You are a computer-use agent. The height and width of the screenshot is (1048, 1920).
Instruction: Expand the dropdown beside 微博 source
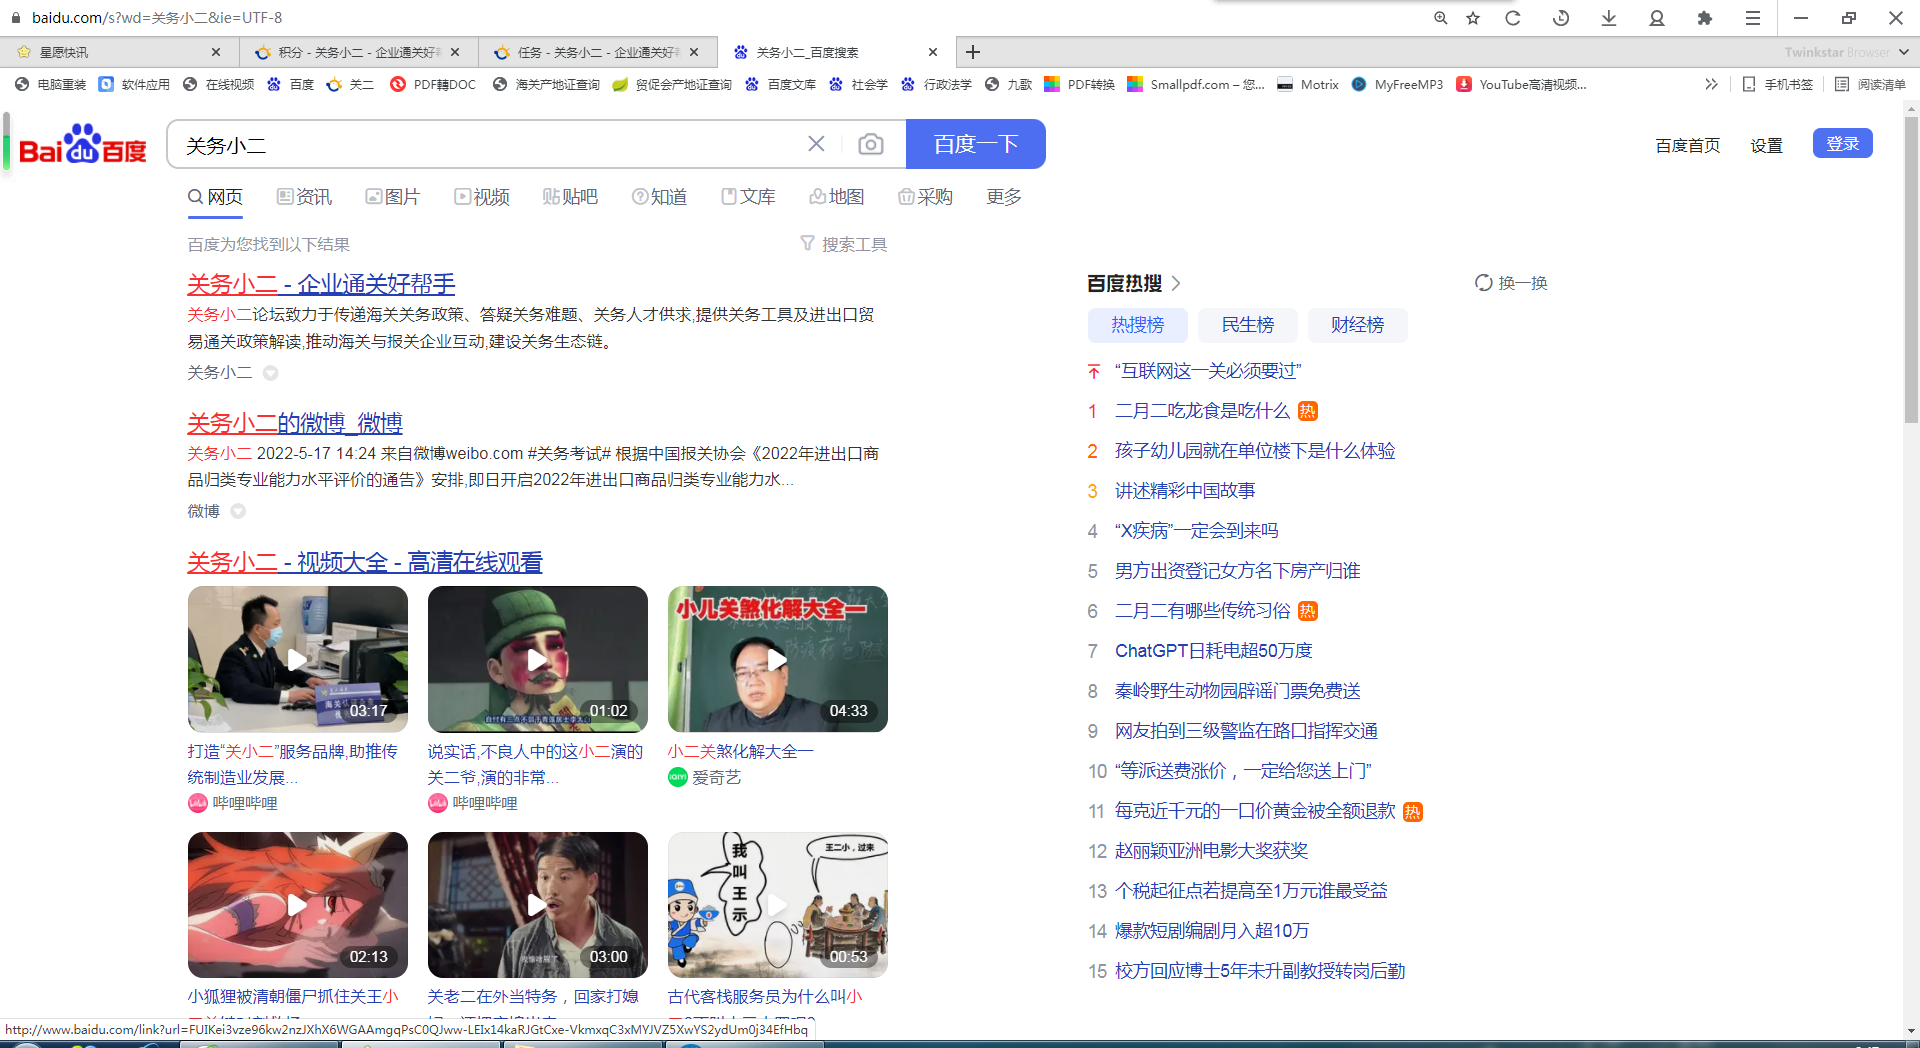point(238,511)
